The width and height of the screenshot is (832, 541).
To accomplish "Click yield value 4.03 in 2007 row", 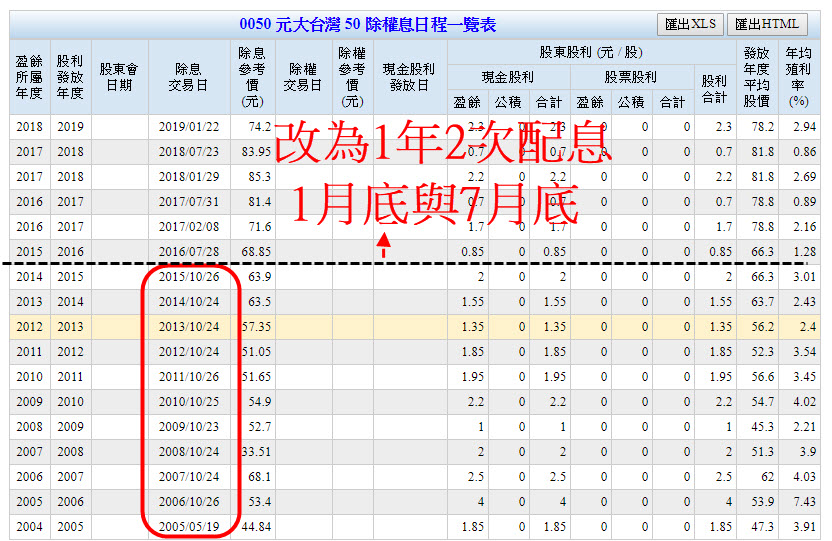I will pos(804,477).
